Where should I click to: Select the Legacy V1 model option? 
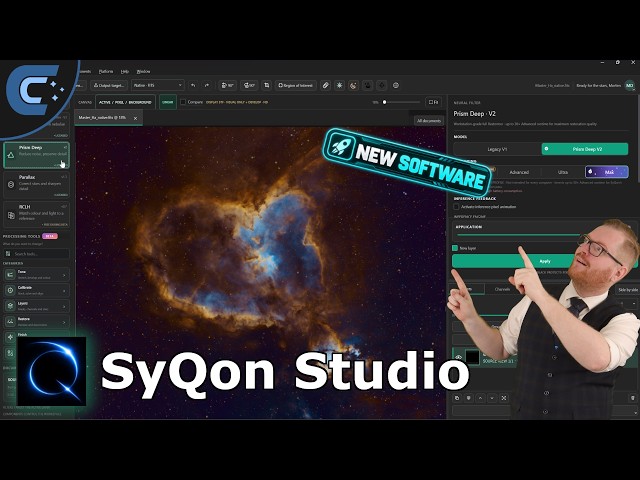pos(497,149)
